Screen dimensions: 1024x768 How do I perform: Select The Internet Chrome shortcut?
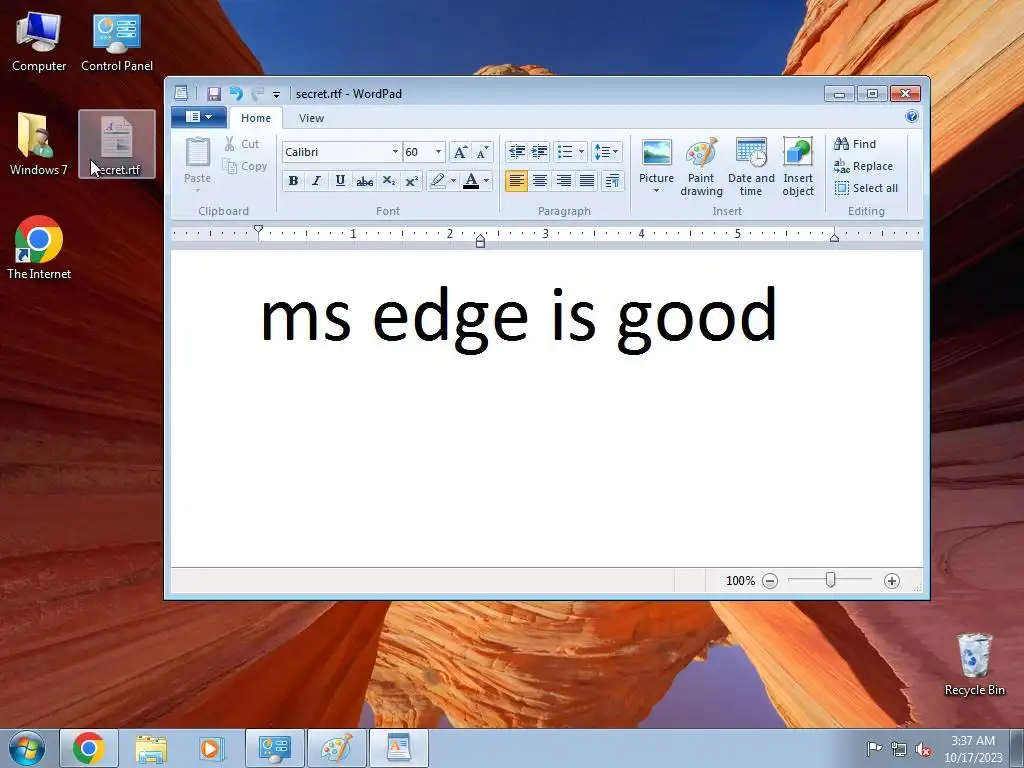39,248
